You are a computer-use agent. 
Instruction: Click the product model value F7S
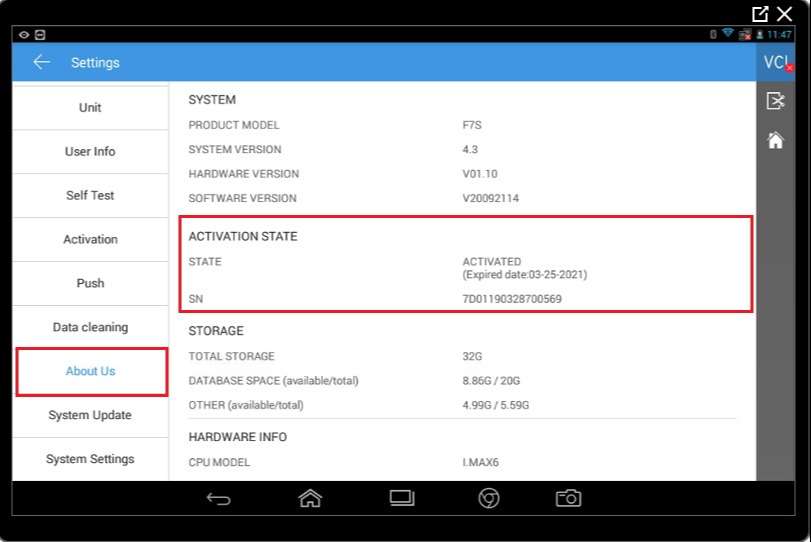472,125
